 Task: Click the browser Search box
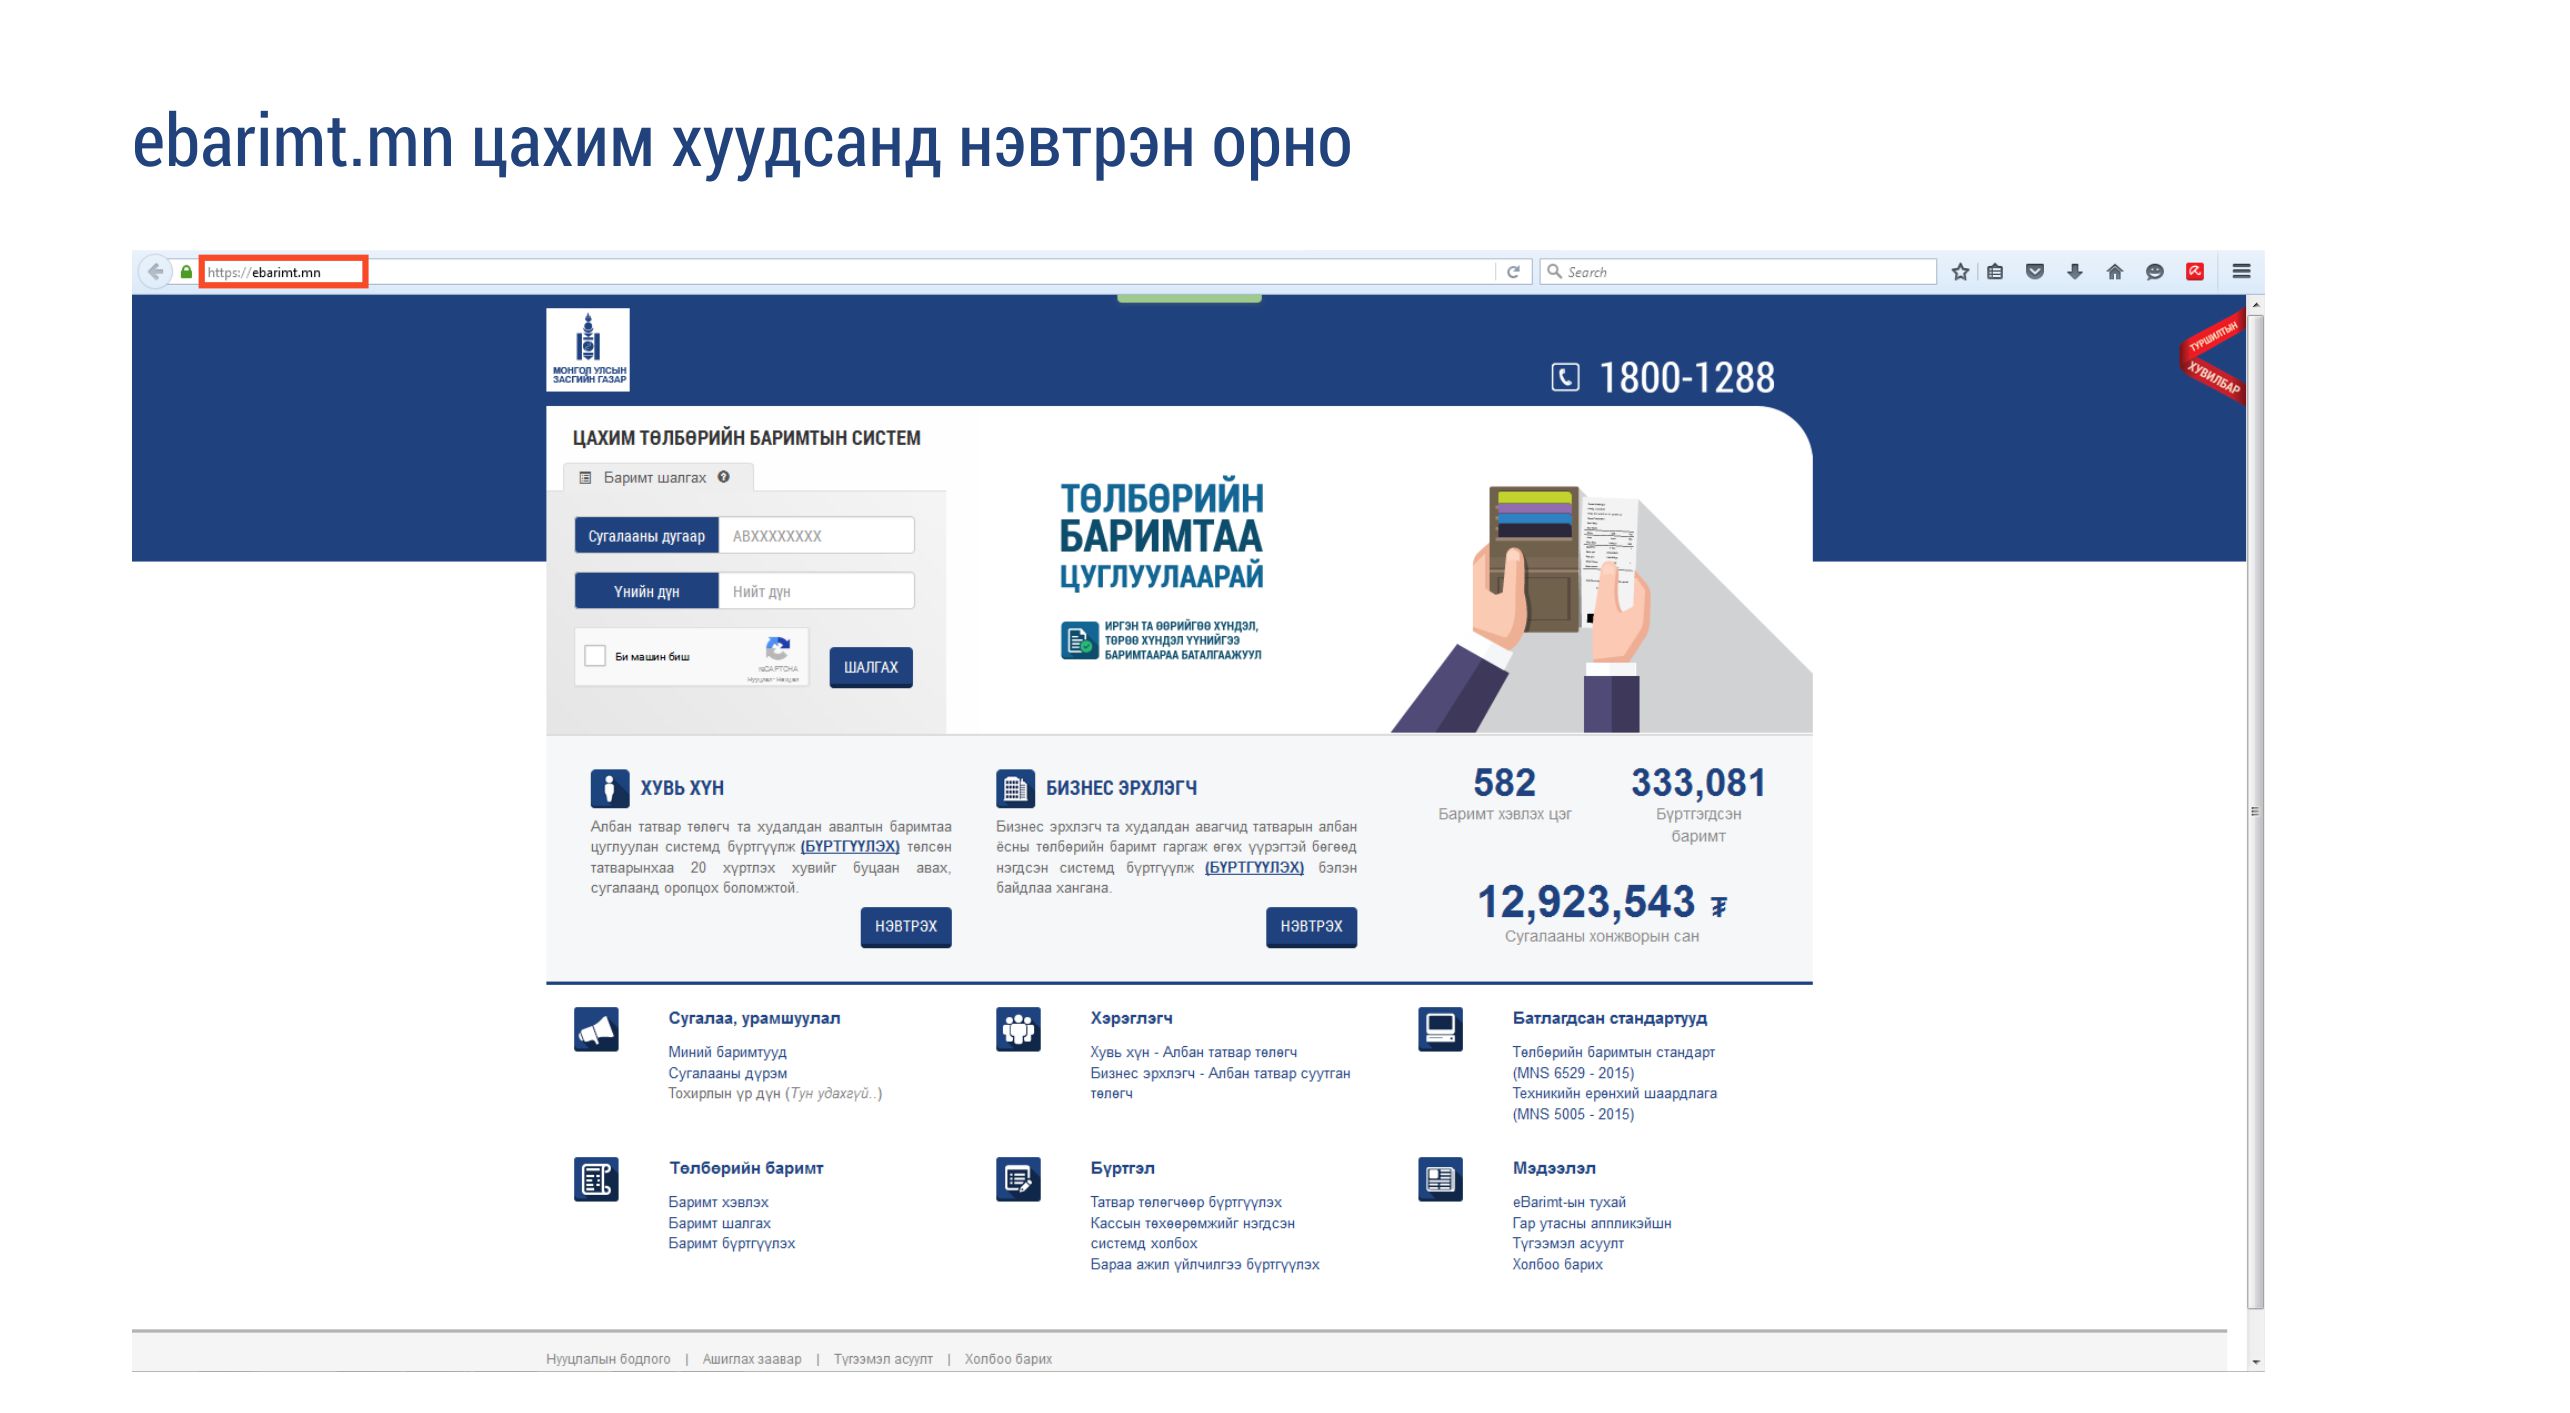1738,272
